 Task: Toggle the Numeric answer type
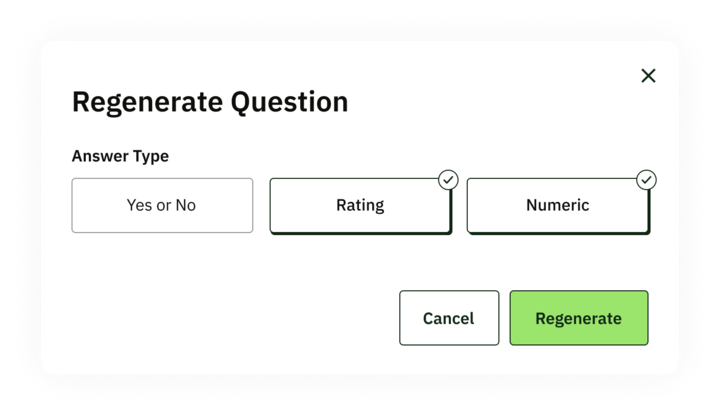coord(557,205)
